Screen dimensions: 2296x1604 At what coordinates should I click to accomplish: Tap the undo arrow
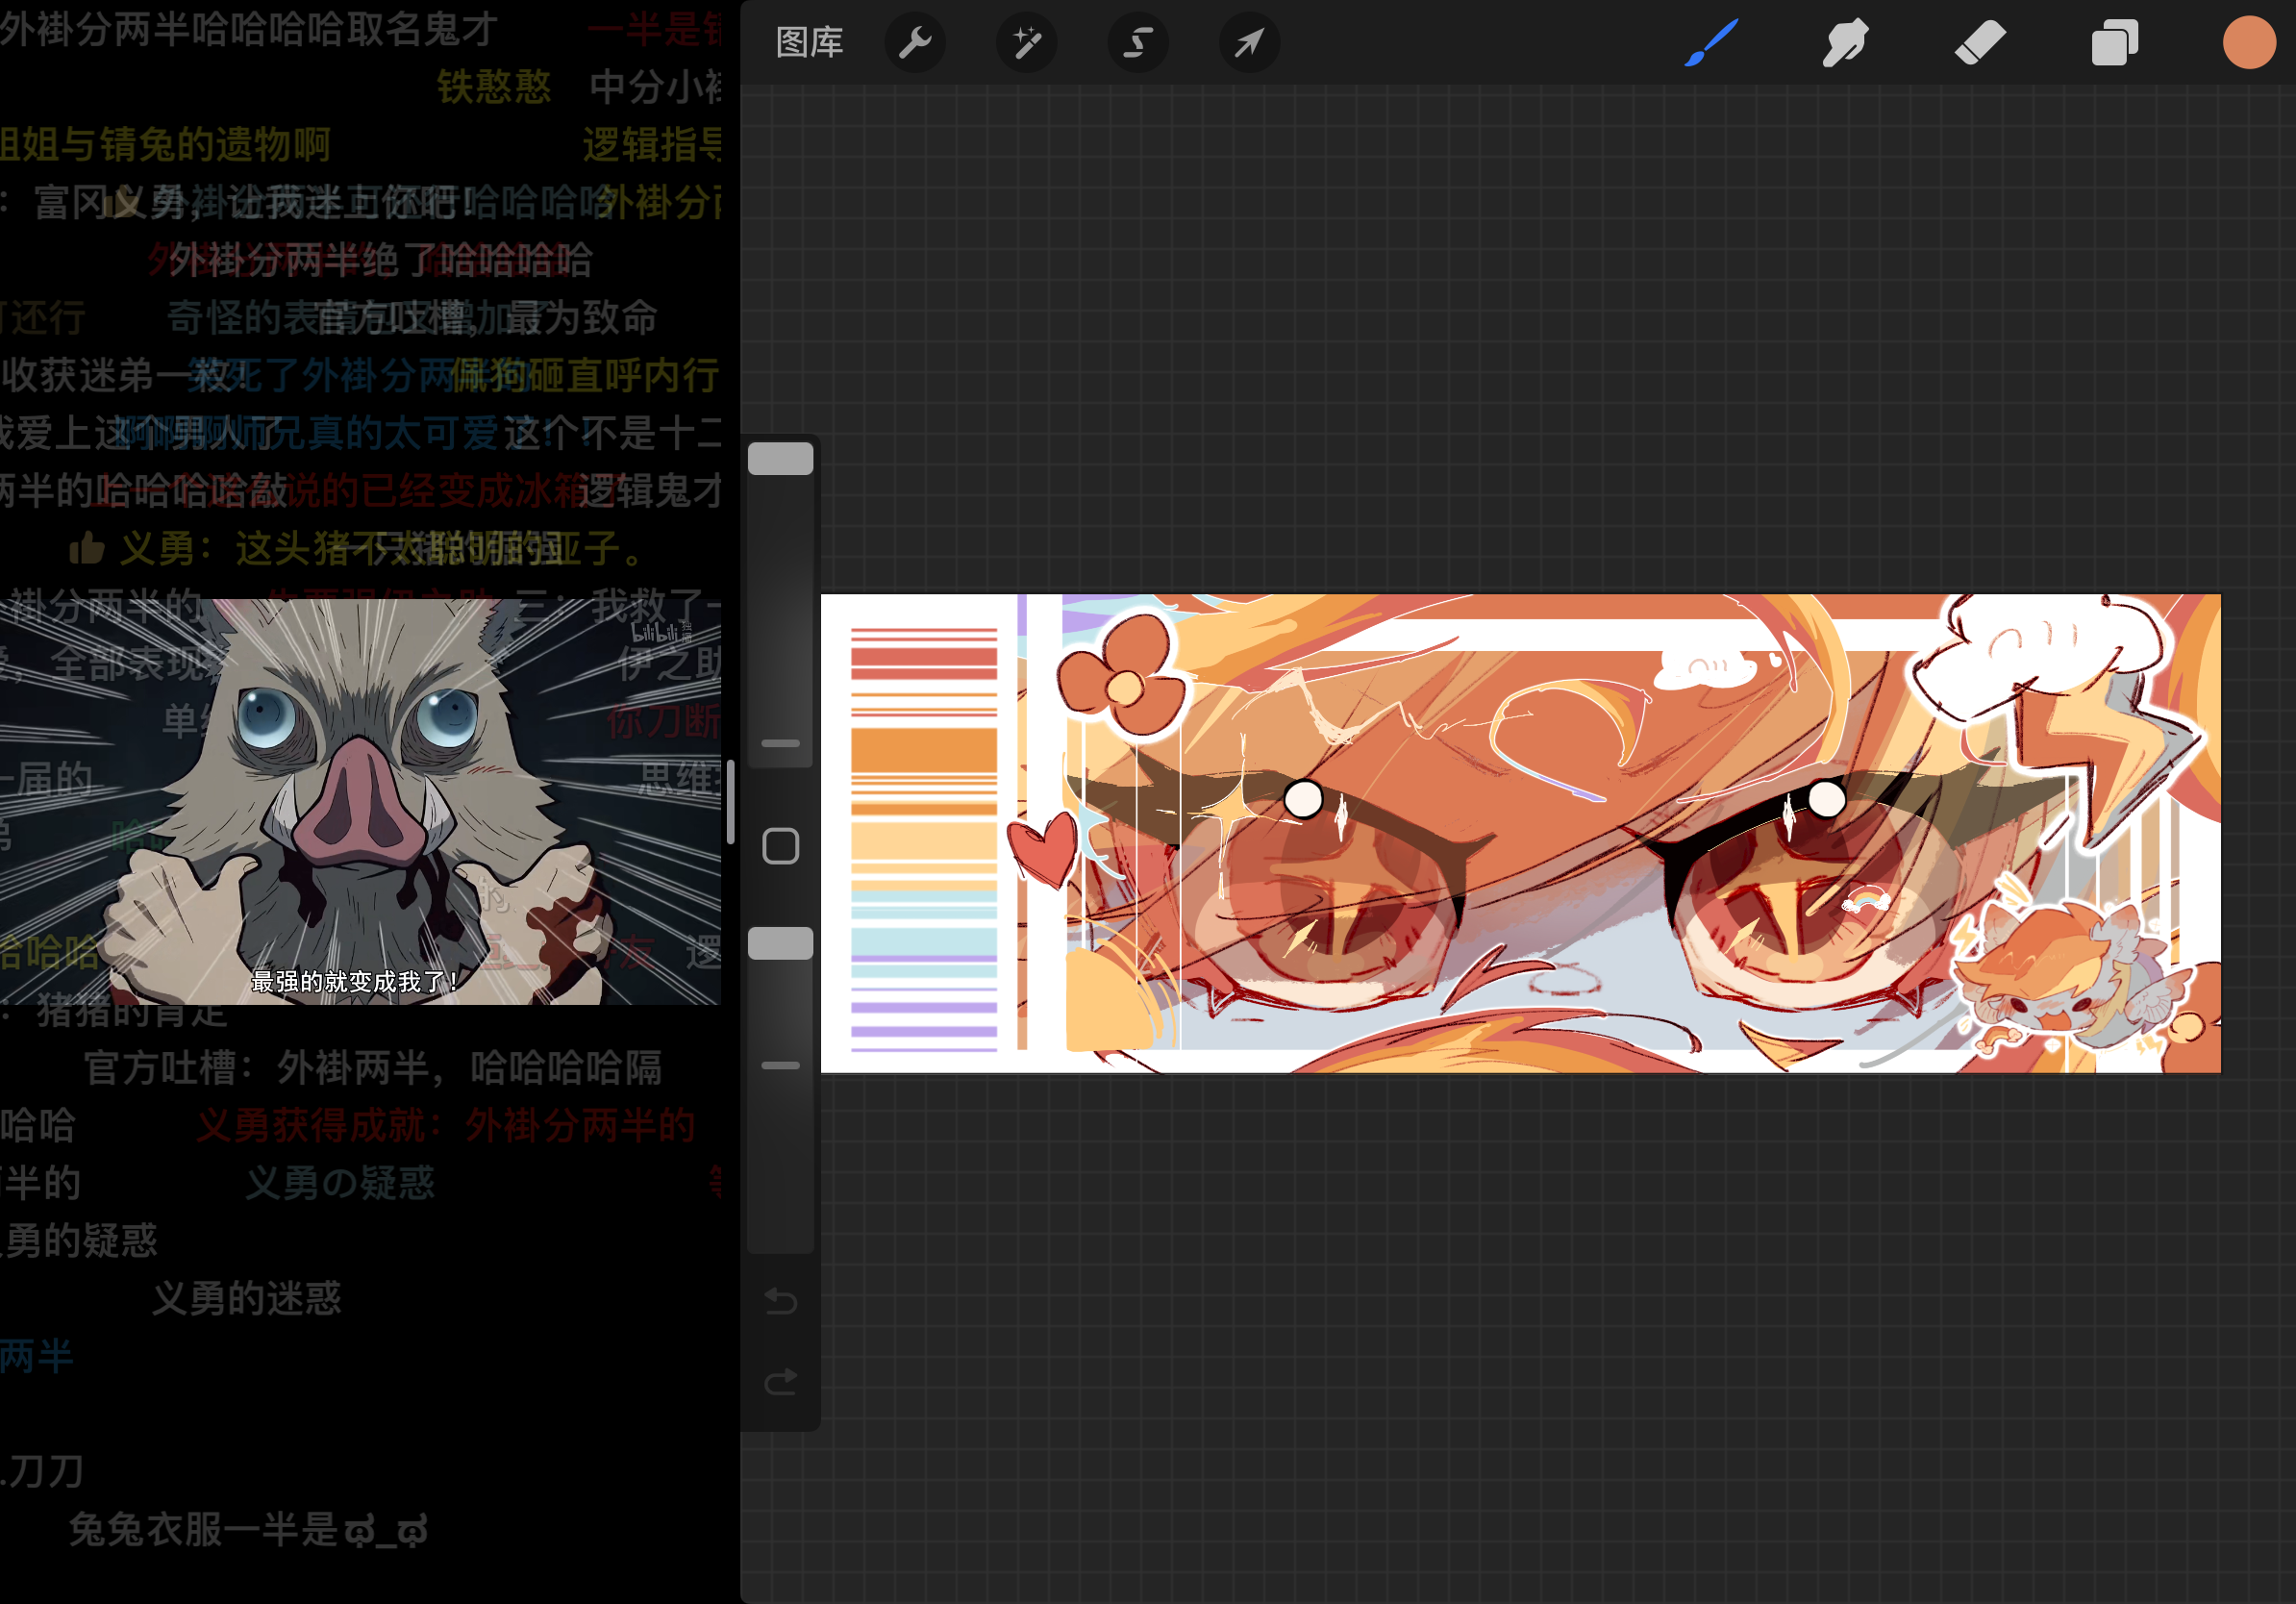(x=780, y=1301)
